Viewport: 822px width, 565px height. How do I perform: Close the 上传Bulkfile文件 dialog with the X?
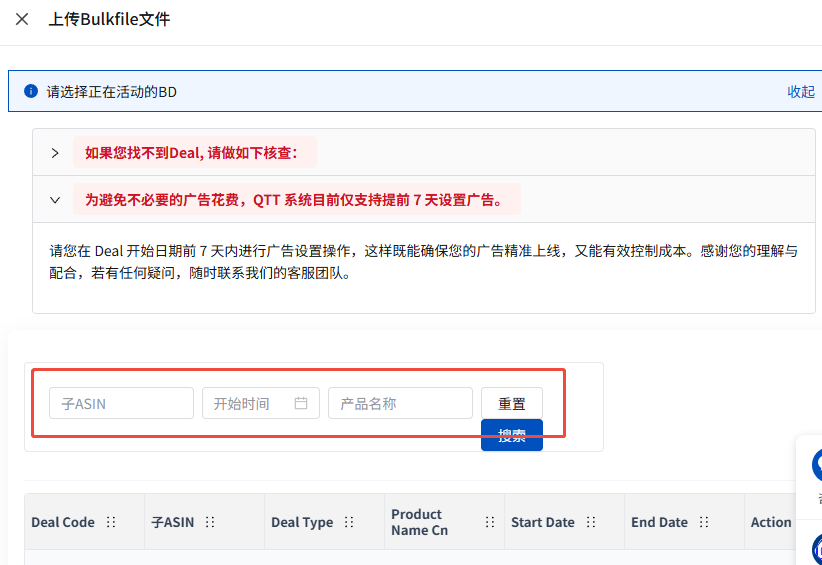(x=22, y=19)
